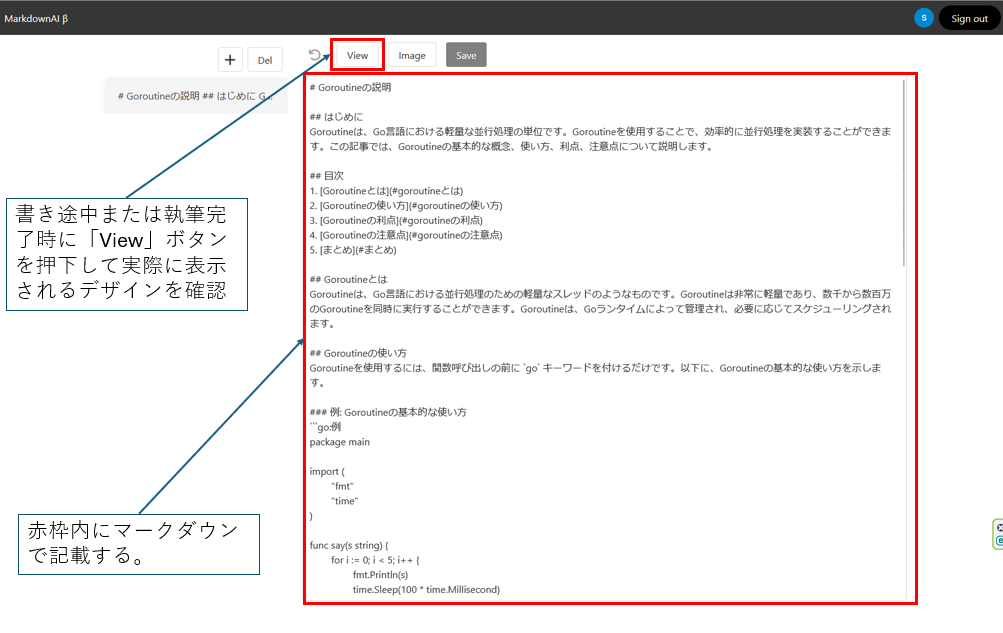Viewport: 1003px width, 633px height.
Task: Click the 'package main' line
Action: click(x=339, y=442)
